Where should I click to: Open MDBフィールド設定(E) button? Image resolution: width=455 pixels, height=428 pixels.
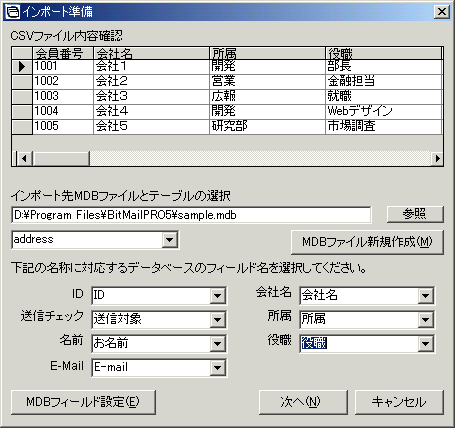(x=83, y=402)
